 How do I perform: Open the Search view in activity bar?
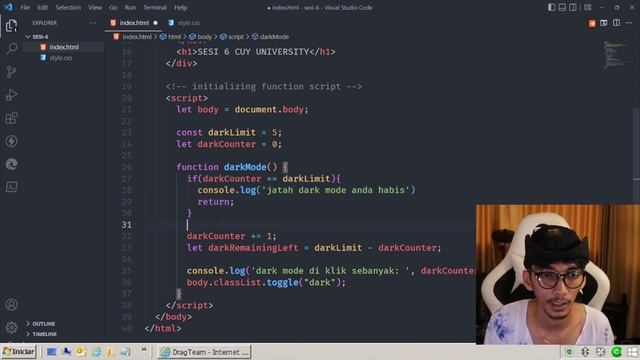click(x=11, y=49)
